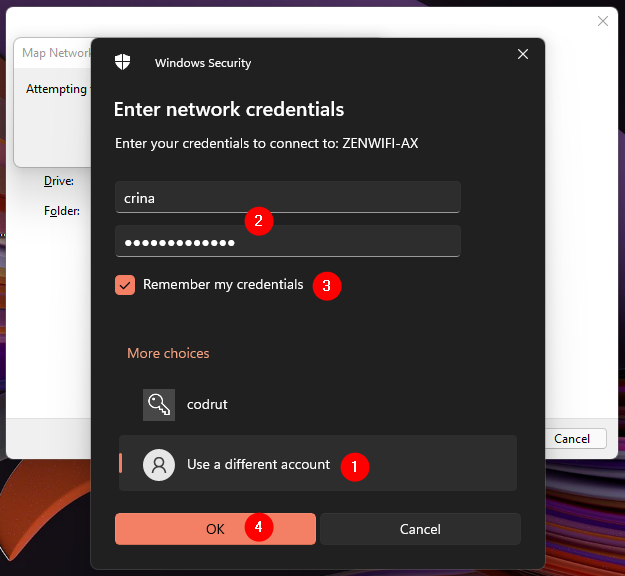Click the ZENWIFI-AX connection prompt text
The height and width of the screenshot is (576, 625).
coord(267,143)
